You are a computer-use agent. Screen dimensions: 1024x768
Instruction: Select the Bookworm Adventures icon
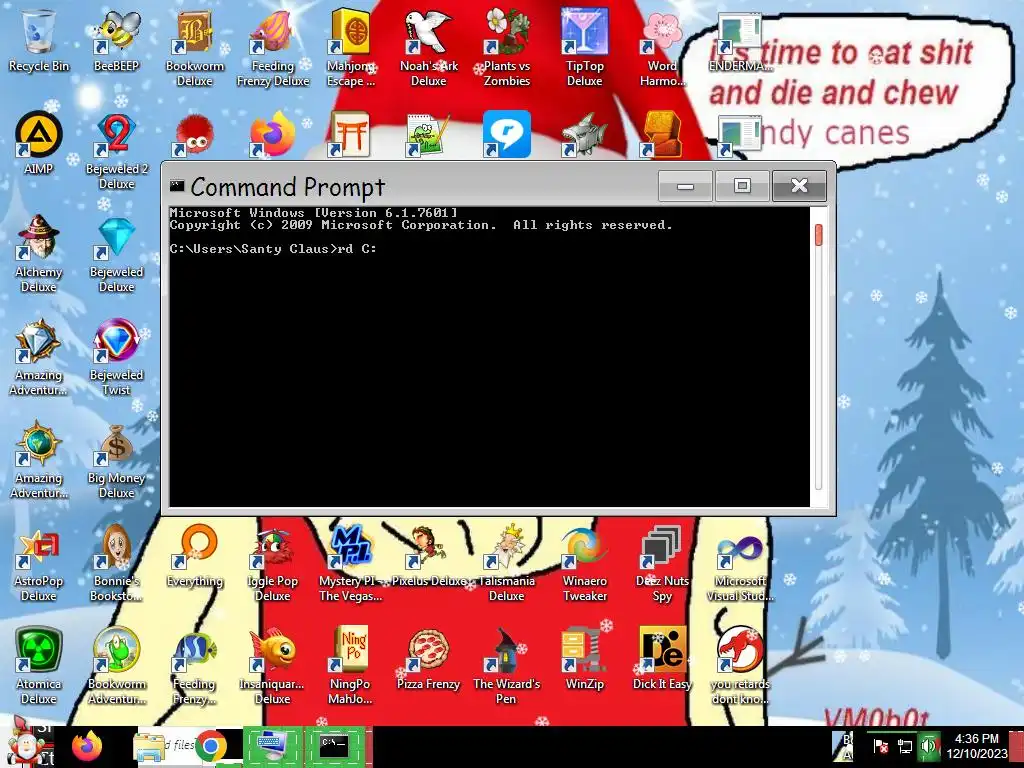pyautogui.click(x=116, y=666)
